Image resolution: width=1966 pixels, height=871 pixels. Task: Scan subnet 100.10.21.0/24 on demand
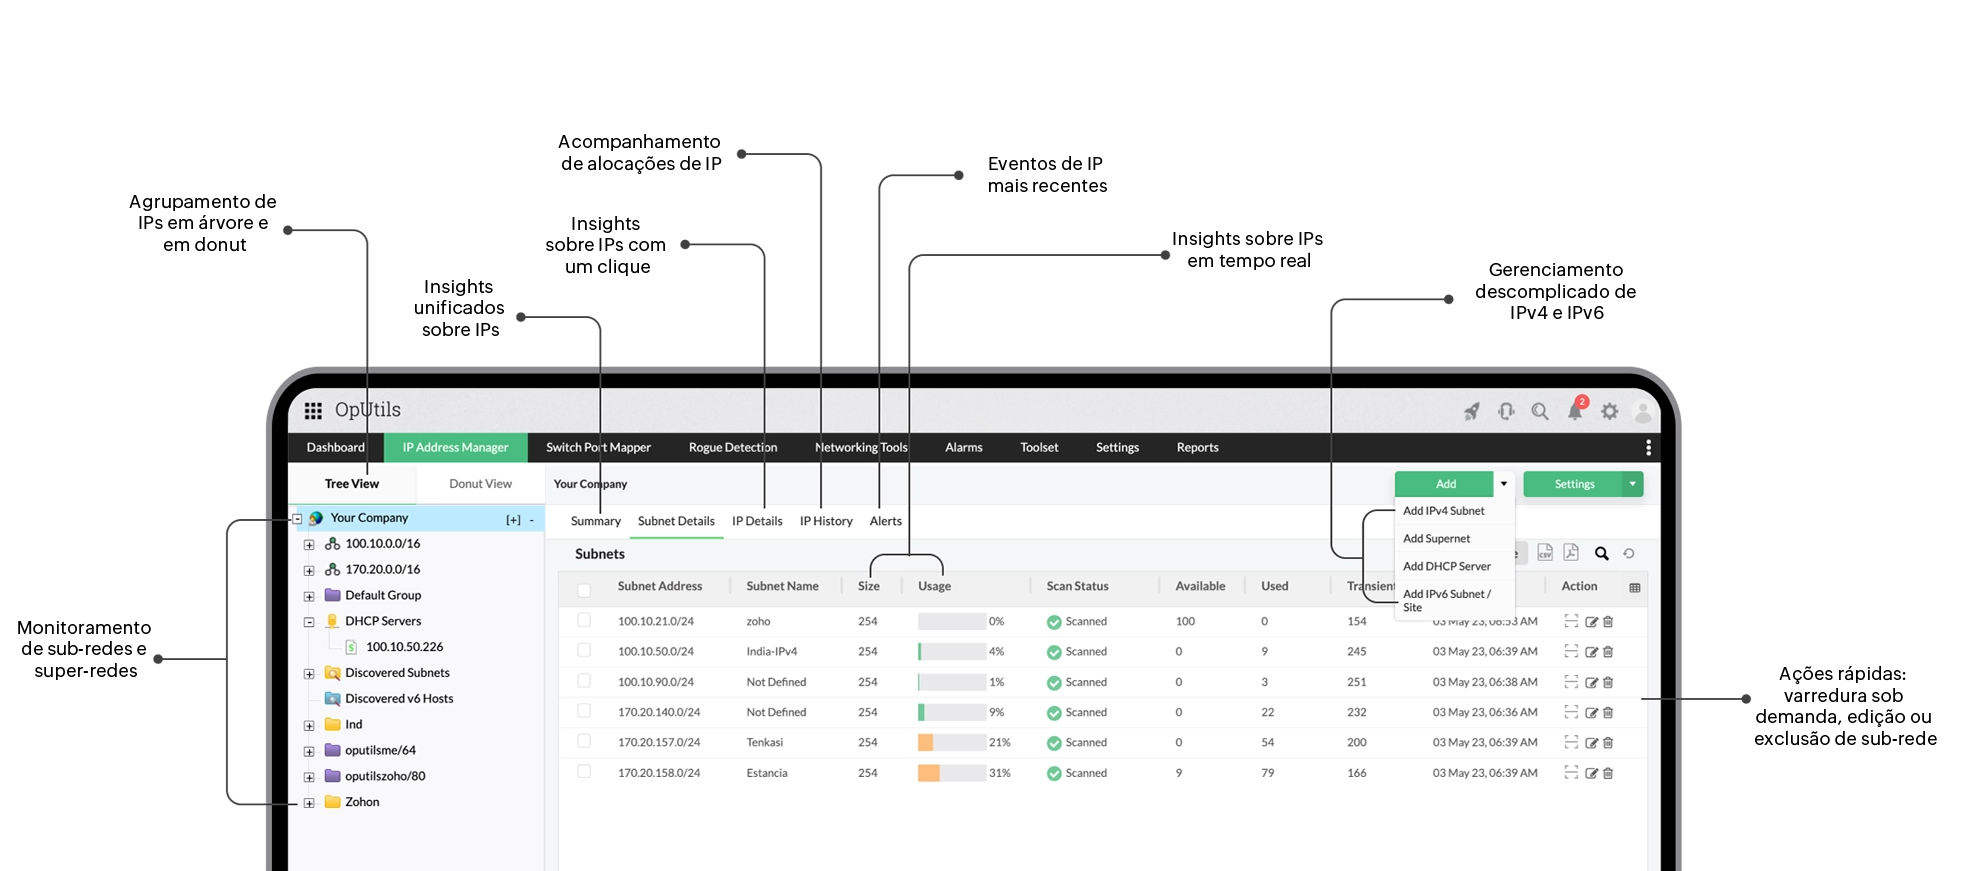coord(1571,621)
